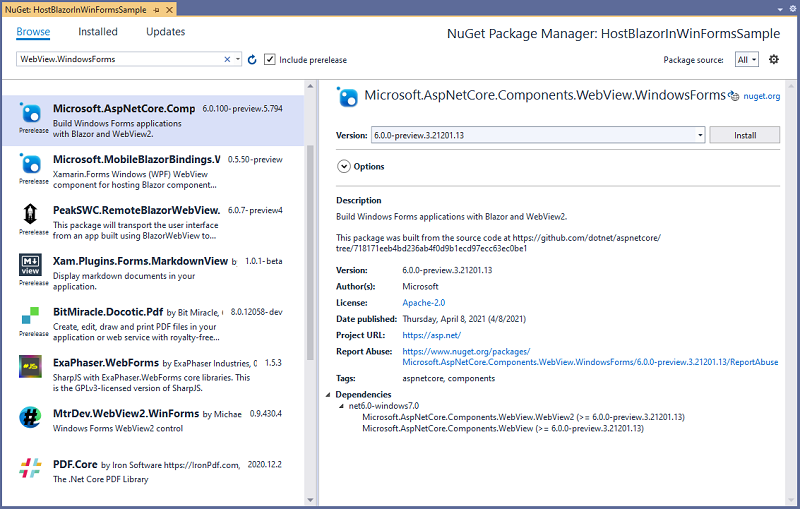800x509 pixels.
Task: Select MtrDev.WebView2.WinForms package row
Action: point(153,426)
